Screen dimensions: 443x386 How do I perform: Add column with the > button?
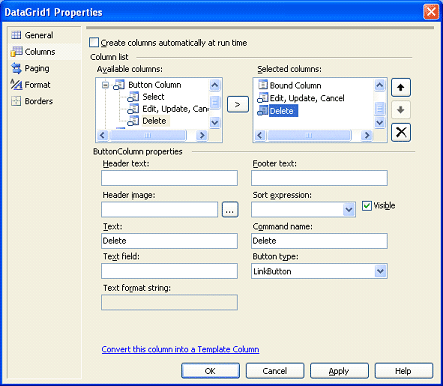coord(238,104)
